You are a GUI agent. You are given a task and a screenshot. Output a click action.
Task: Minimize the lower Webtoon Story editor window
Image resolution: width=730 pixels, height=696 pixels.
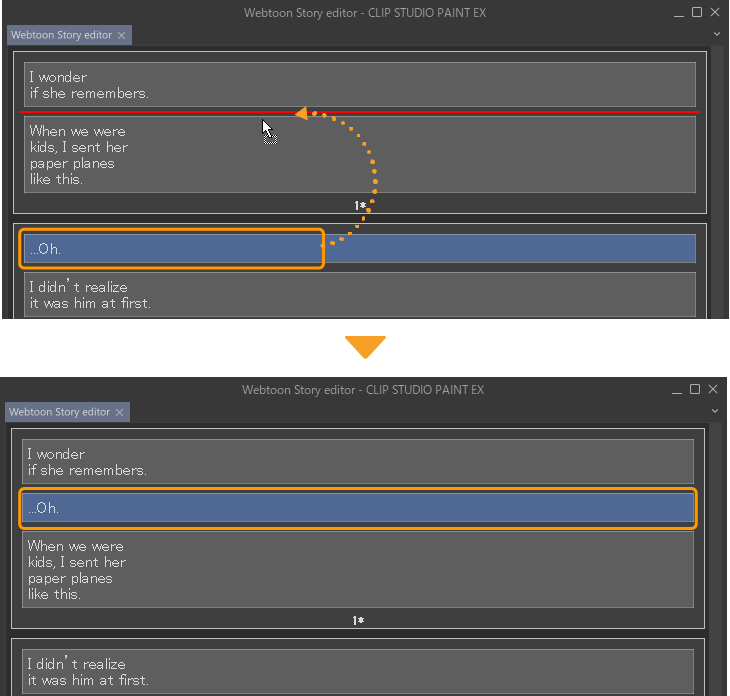(x=676, y=390)
